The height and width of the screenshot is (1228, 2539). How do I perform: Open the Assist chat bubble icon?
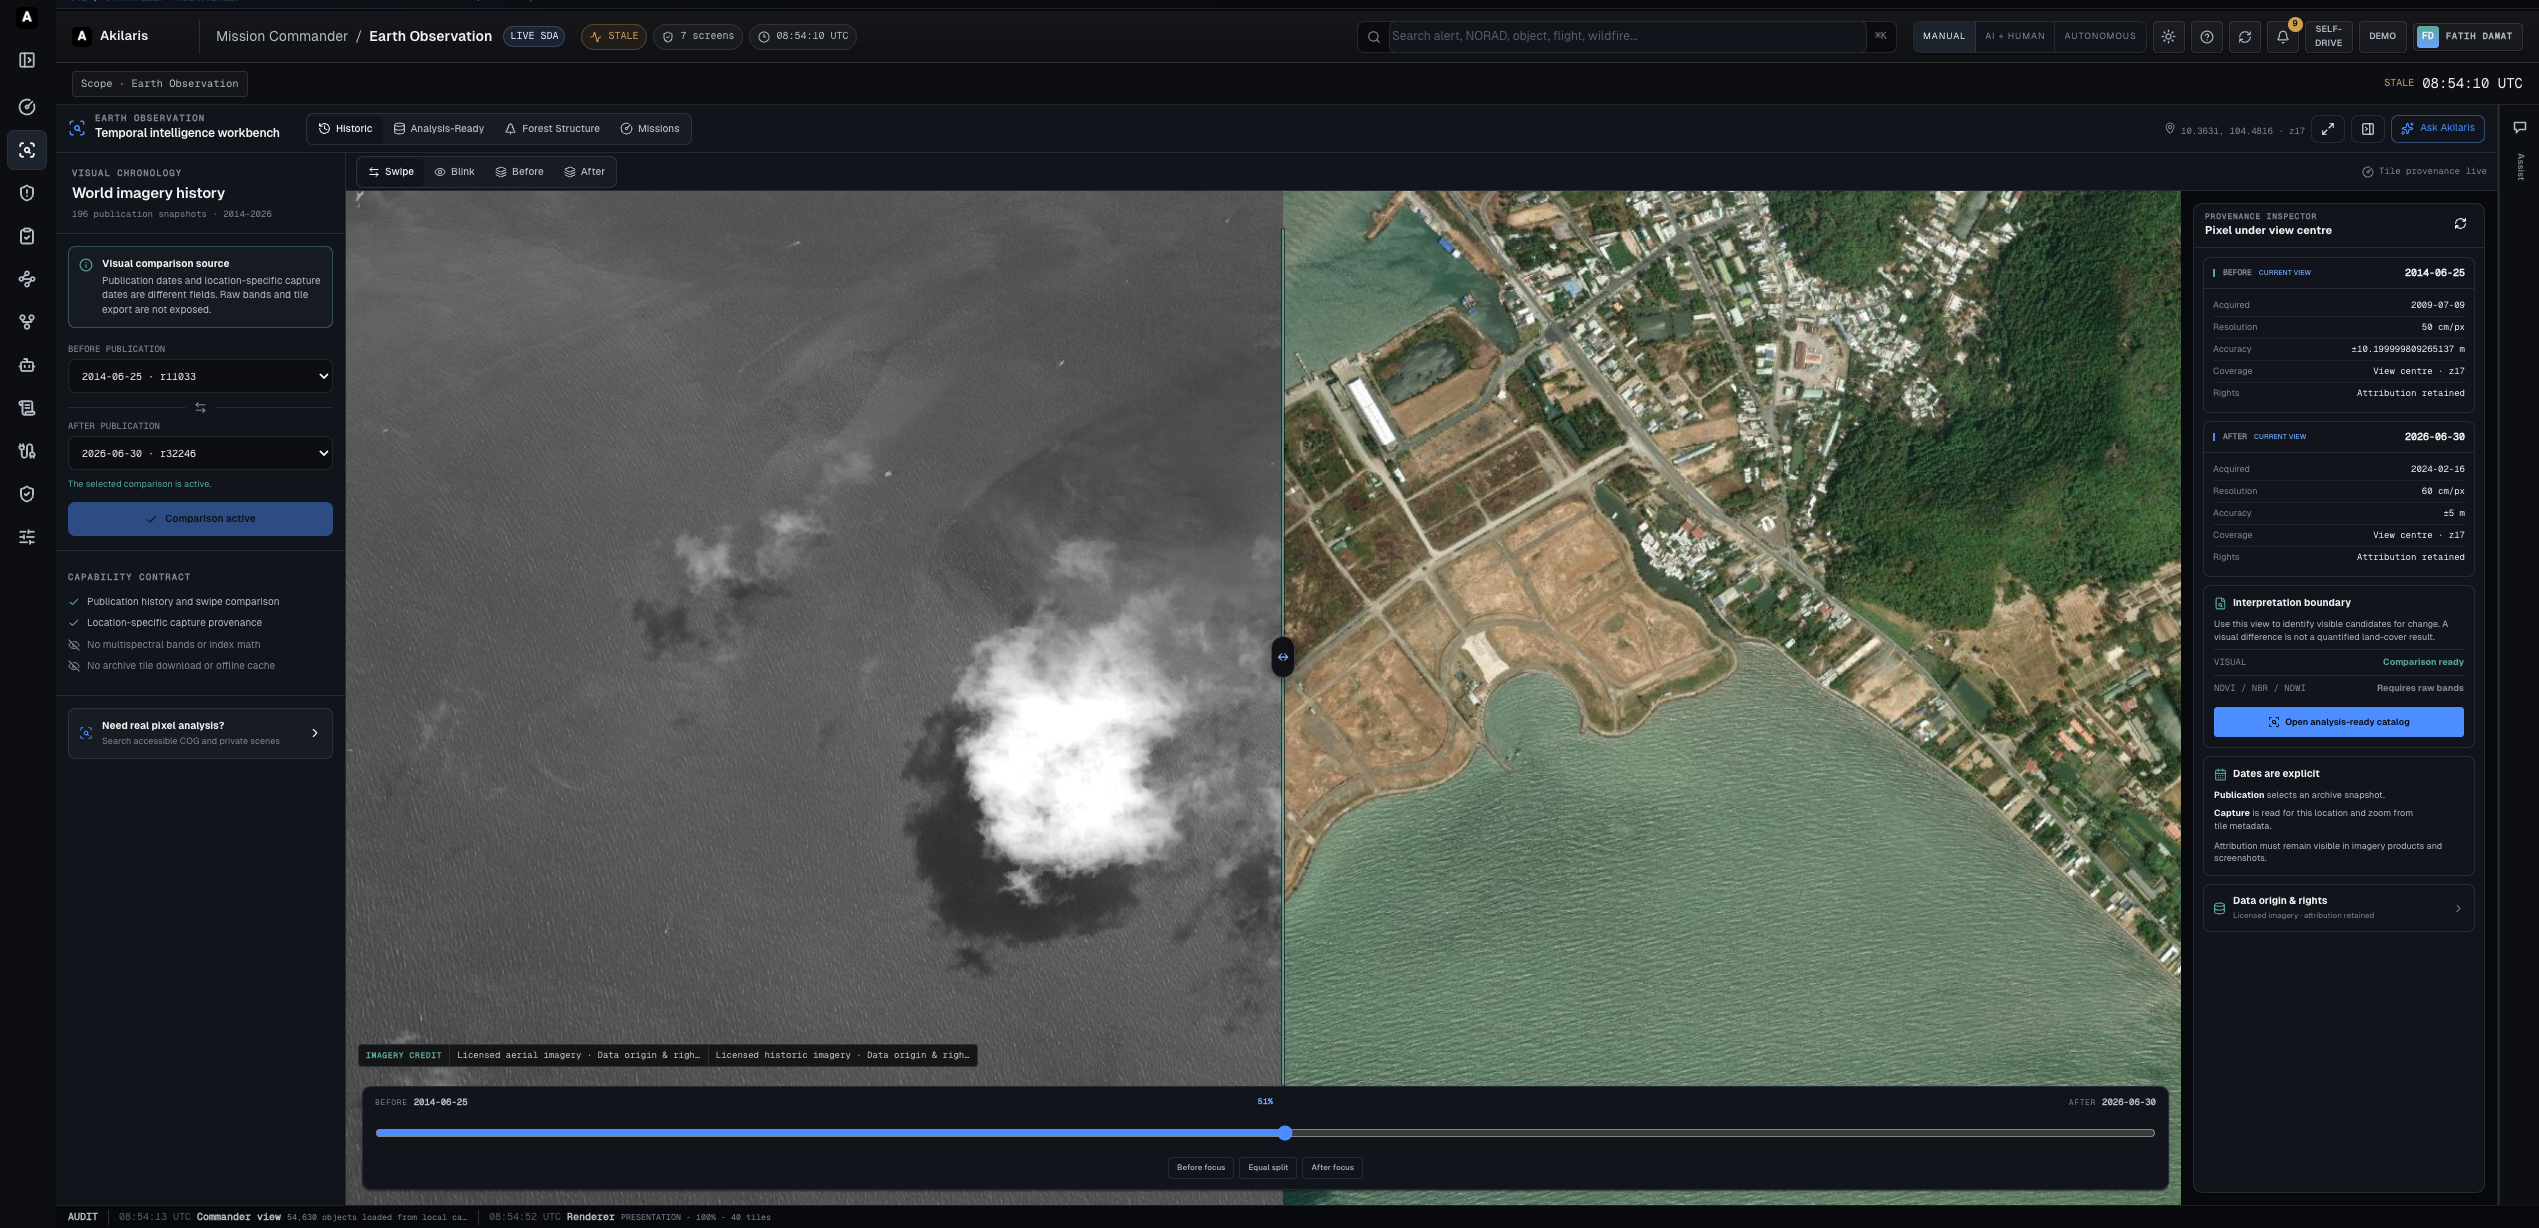(2520, 127)
